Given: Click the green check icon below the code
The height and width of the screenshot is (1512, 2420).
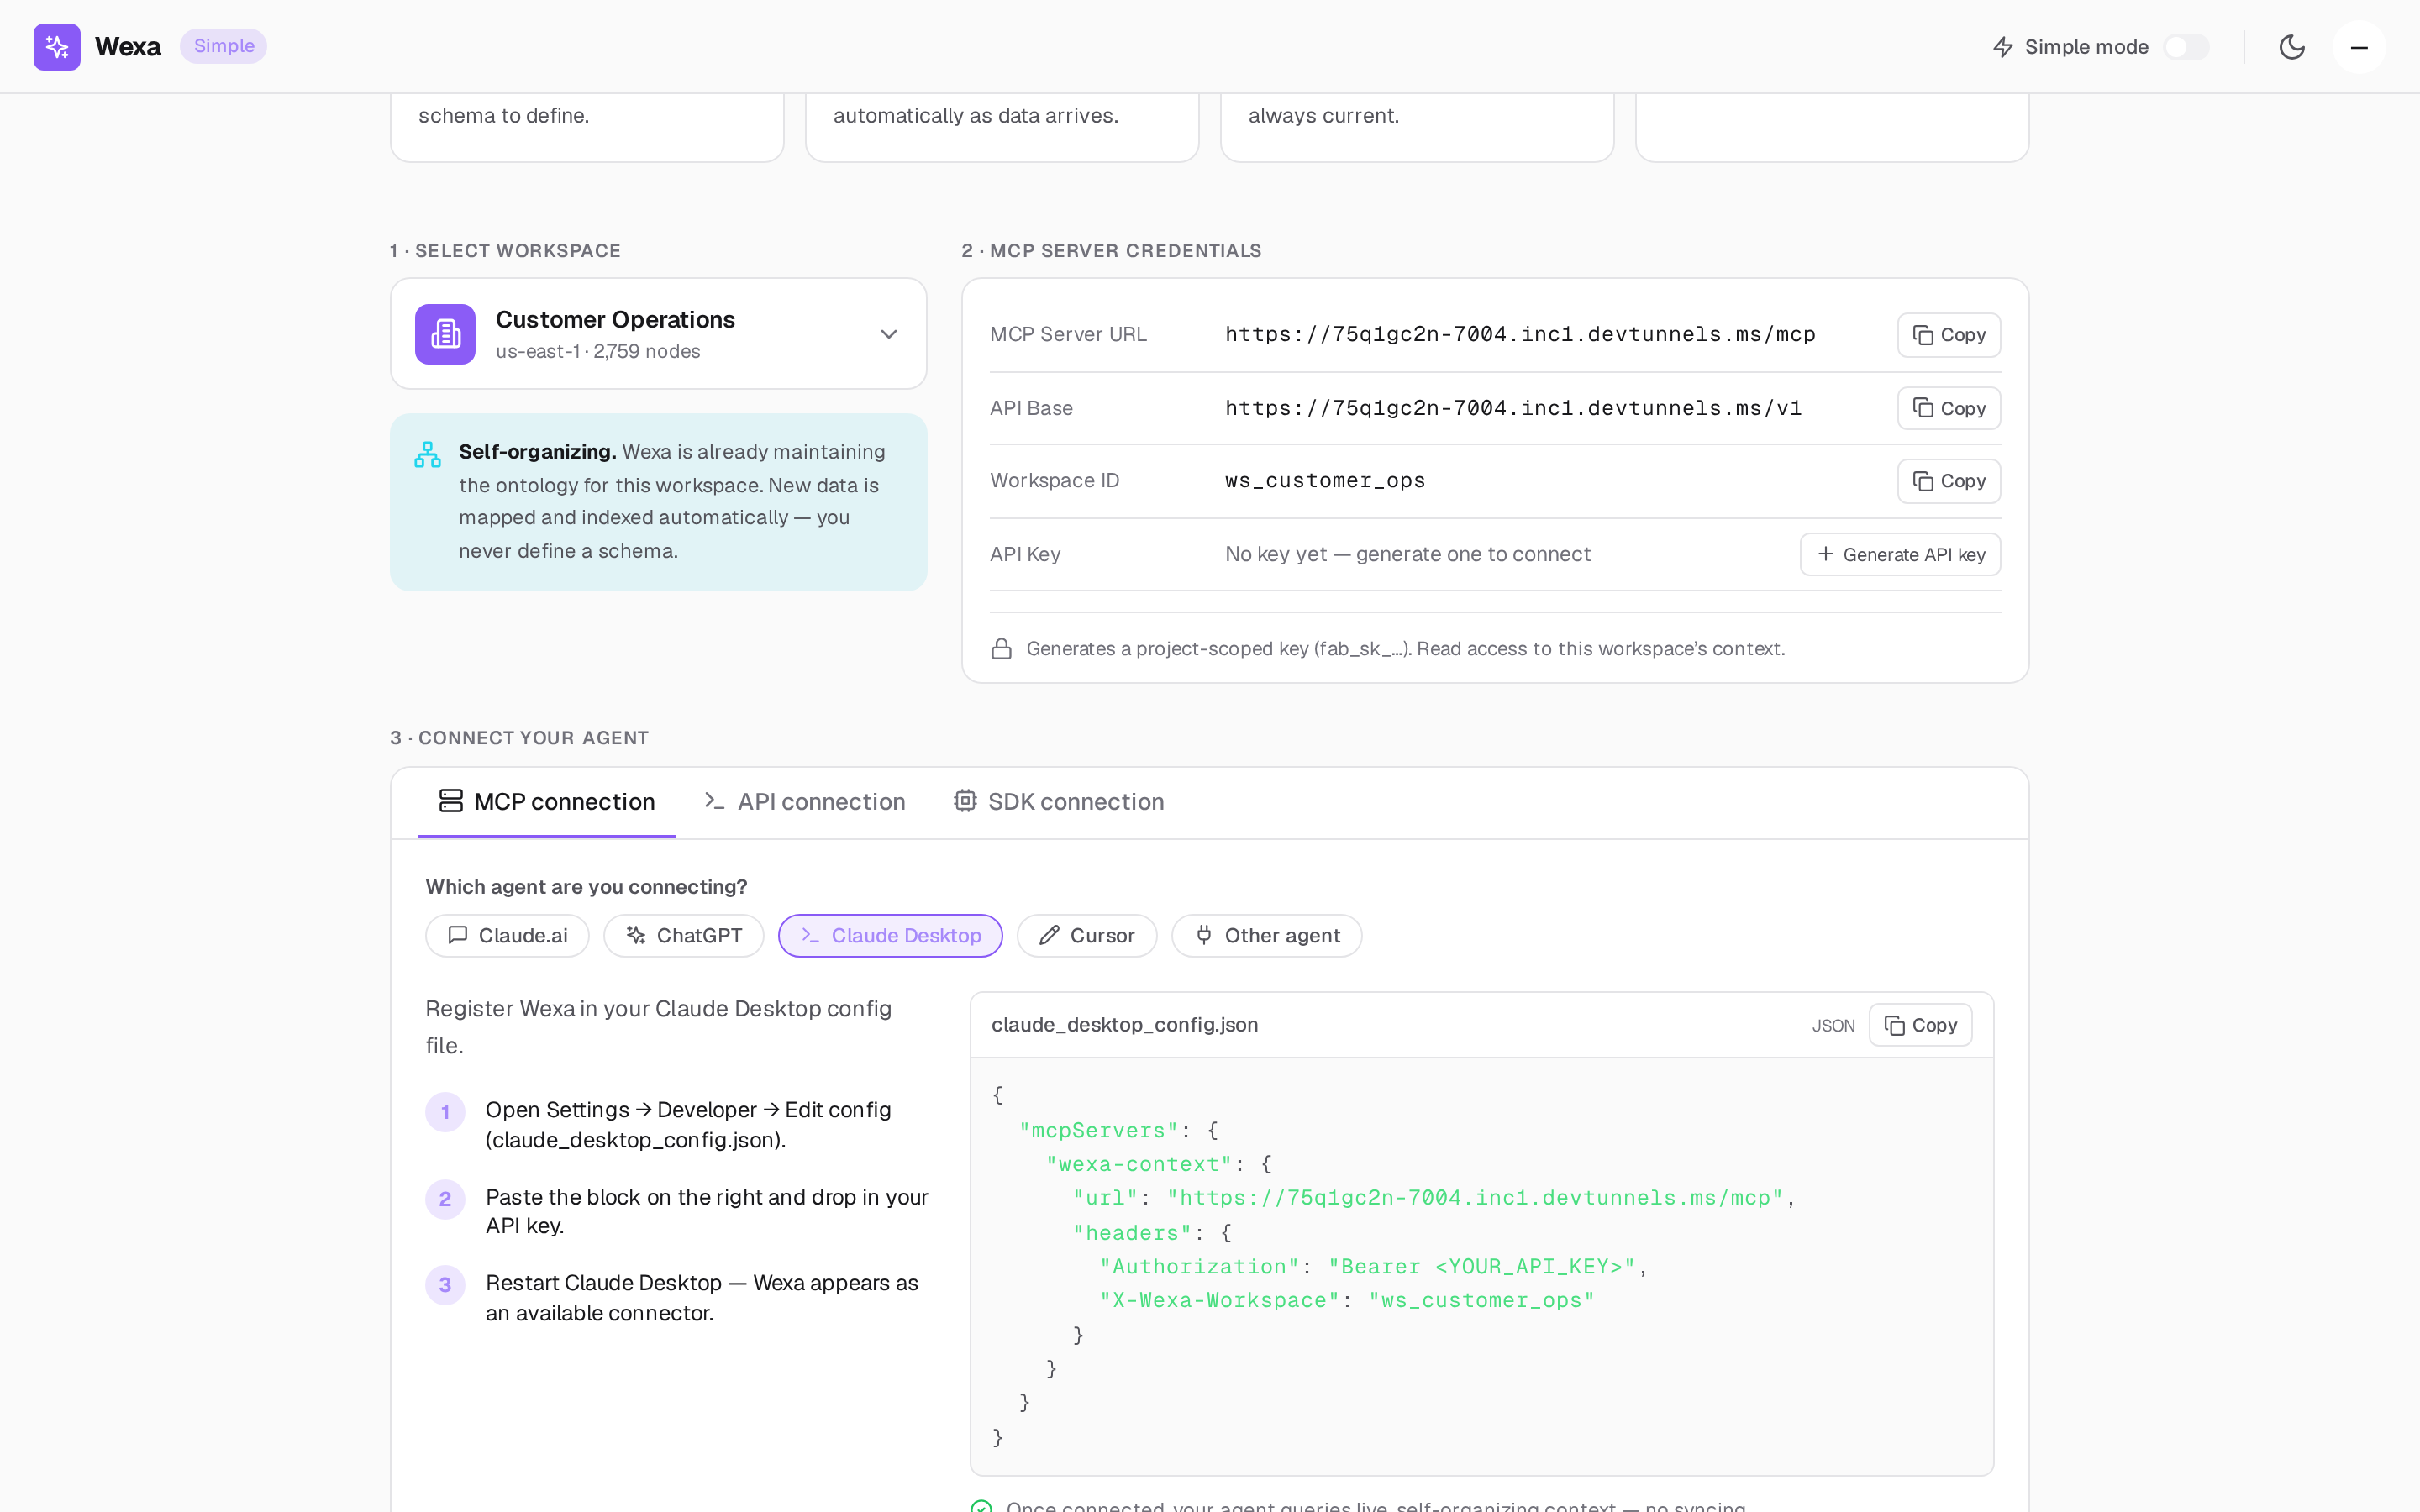Looking at the screenshot, I should tap(982, 1506).
